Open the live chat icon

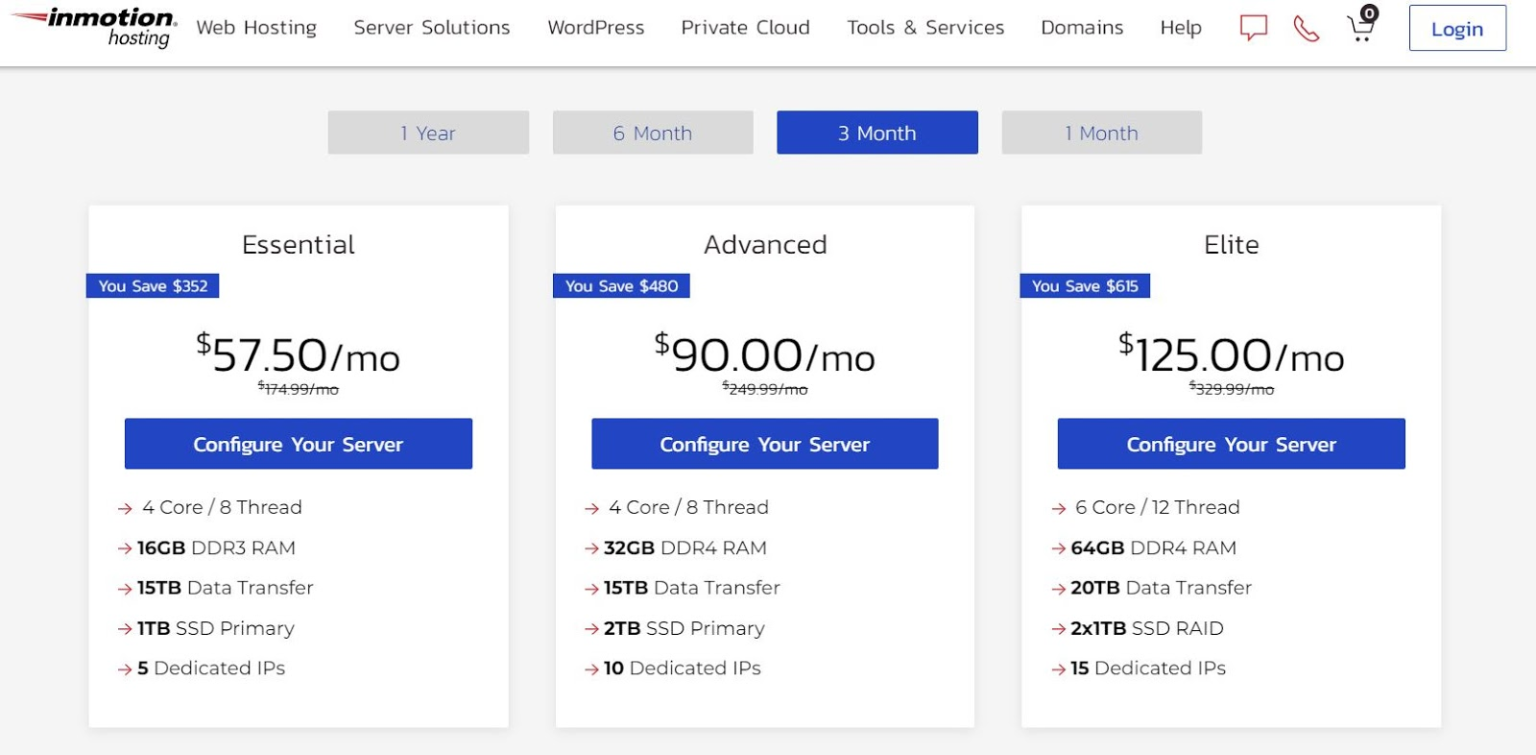1252,28
